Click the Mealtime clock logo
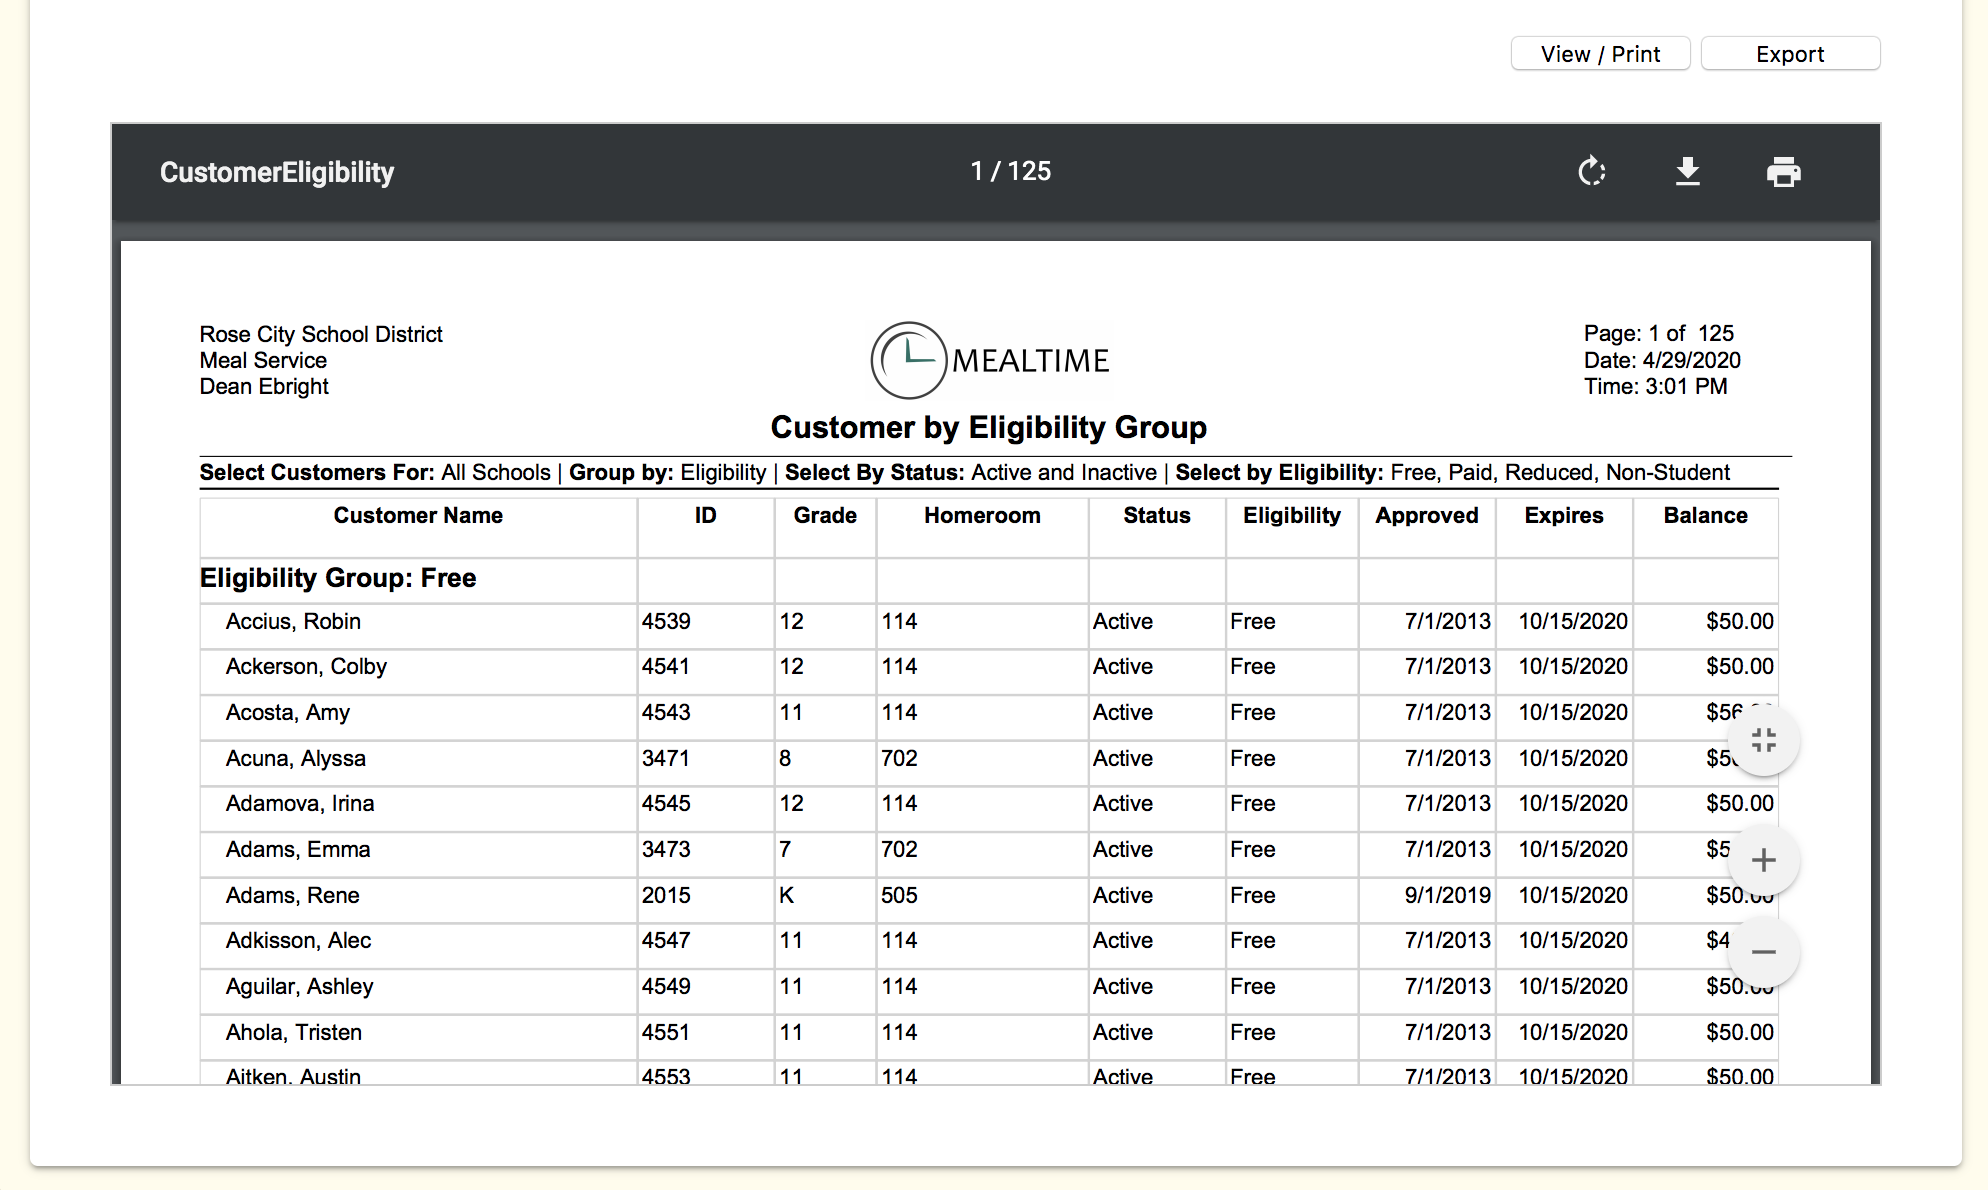Screen dimensions: 1988x1190 (908, 360)
